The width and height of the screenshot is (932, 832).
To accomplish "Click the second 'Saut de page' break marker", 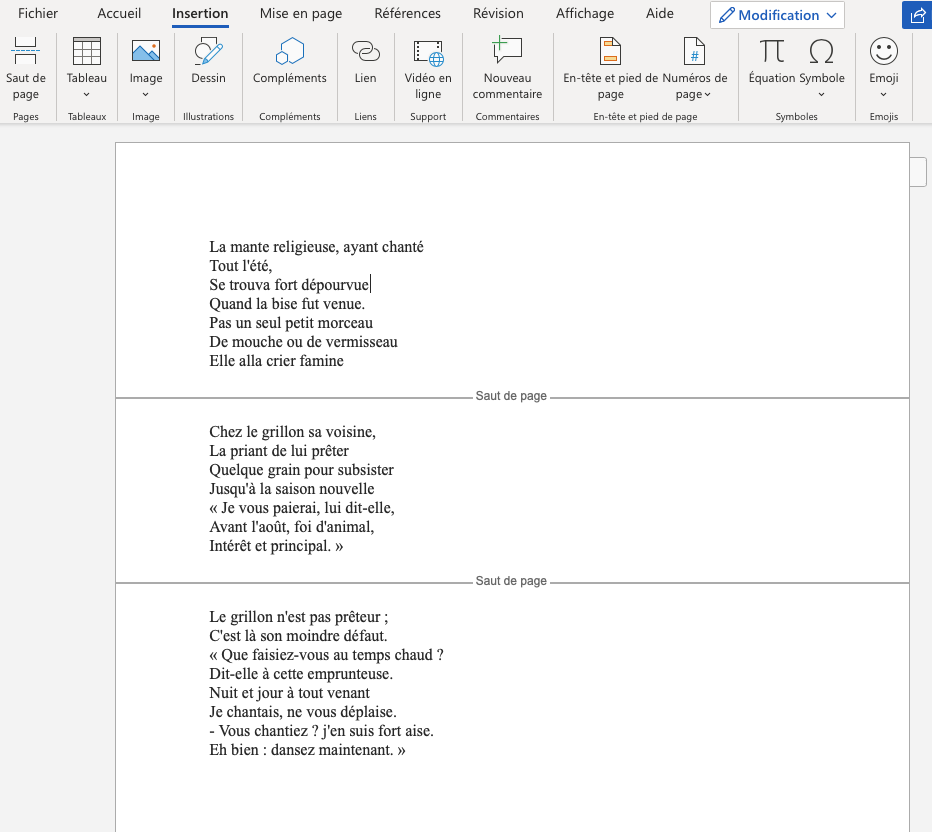I will (x=511, y=581).
